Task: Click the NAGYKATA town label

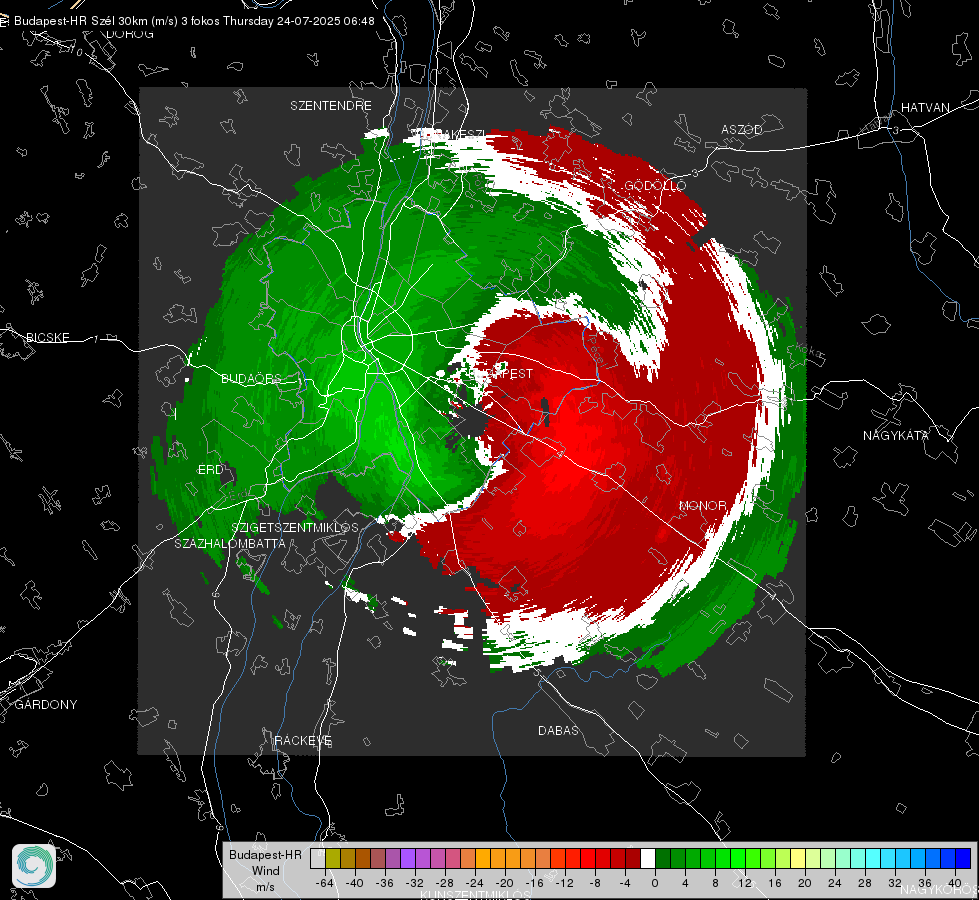Action: coord(895,436)
